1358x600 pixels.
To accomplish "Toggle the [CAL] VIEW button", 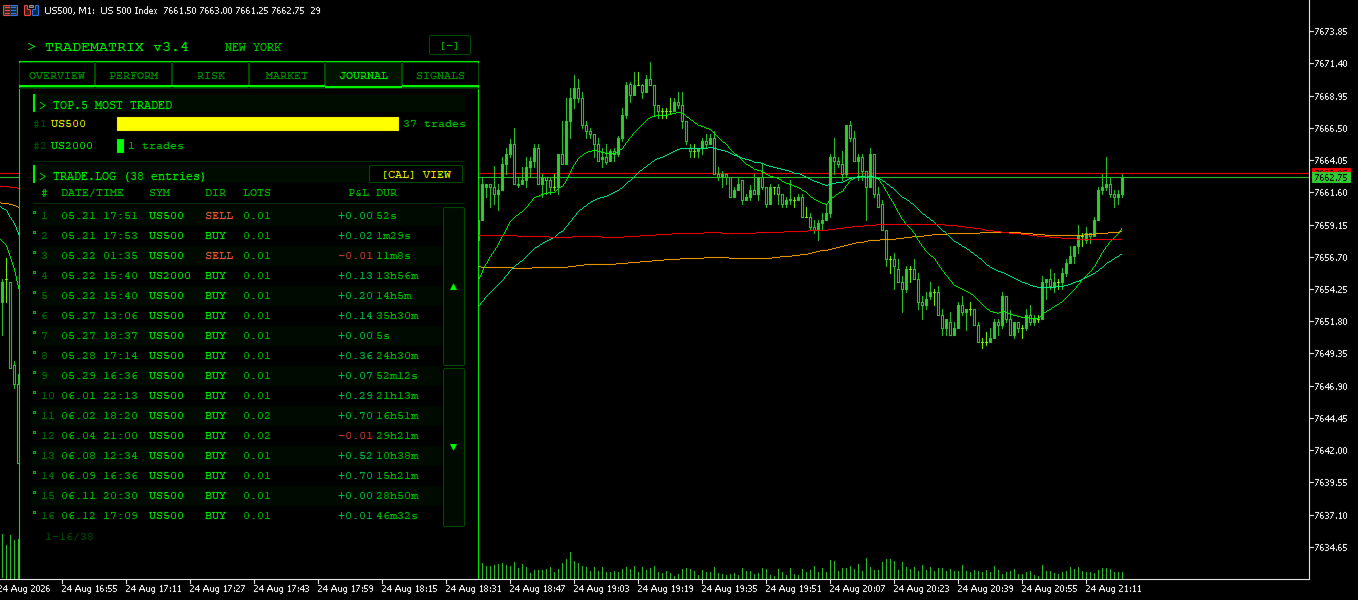I will point(416,174).
